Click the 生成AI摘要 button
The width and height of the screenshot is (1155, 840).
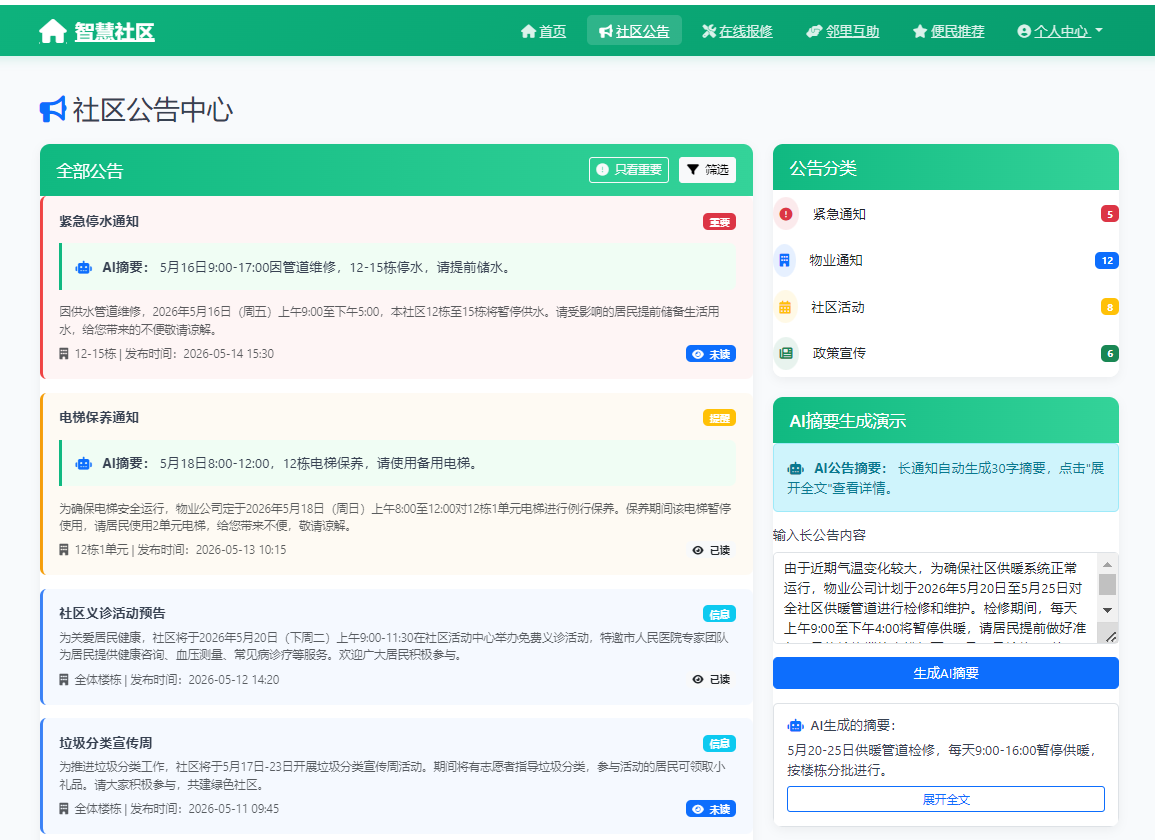pyautogui.click(x=946, y=673)
